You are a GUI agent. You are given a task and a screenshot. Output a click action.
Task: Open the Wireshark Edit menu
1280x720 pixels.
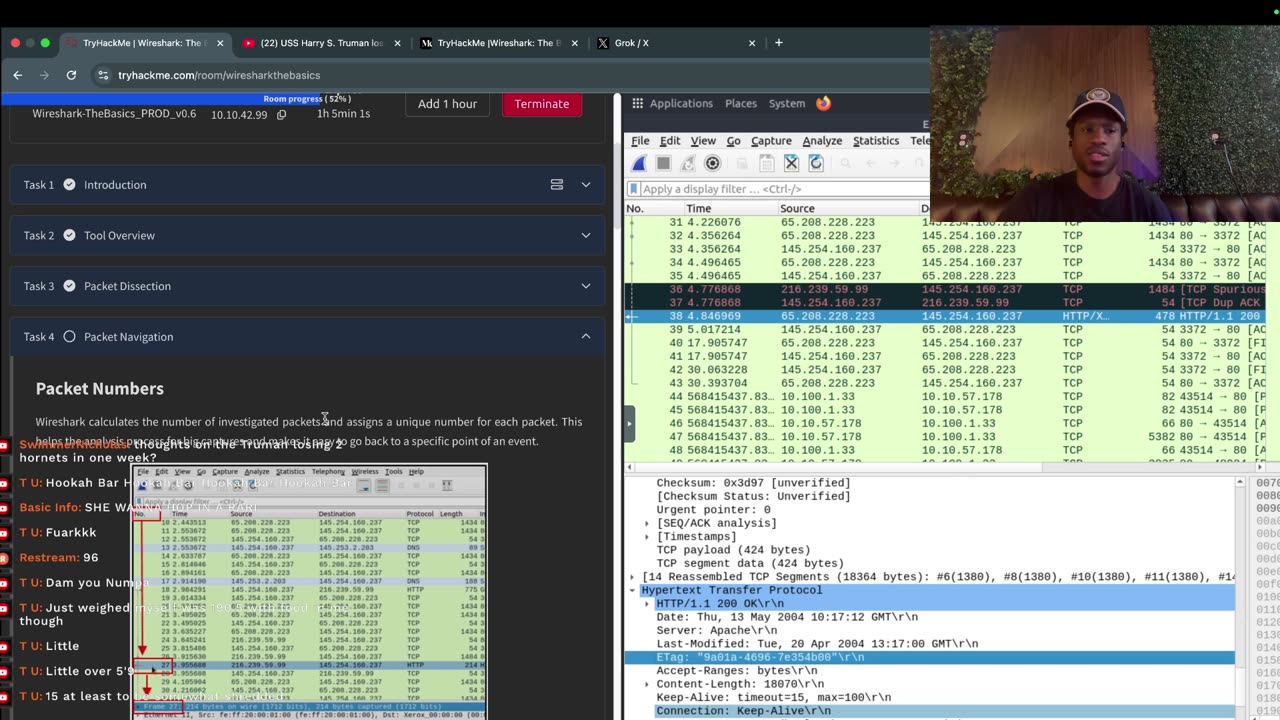[670, 141]
